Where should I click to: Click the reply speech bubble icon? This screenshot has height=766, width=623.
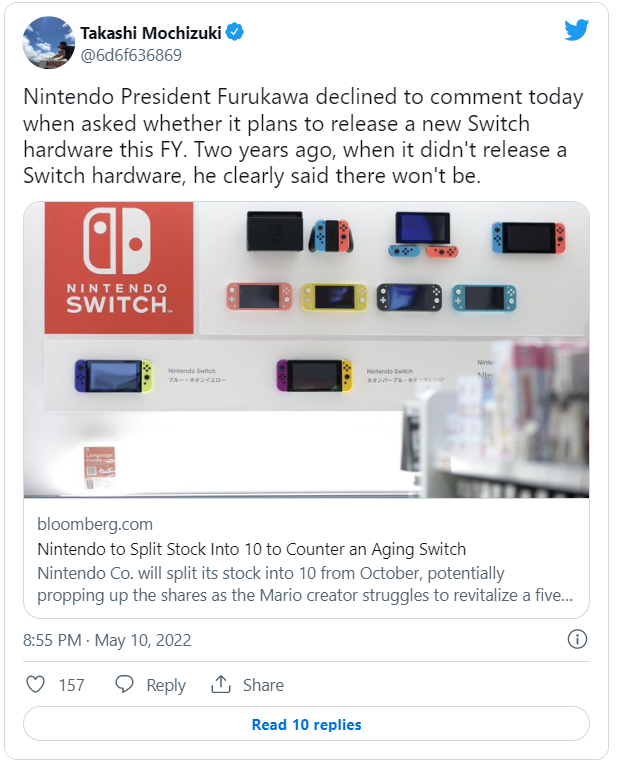click(x=124, y=685)
